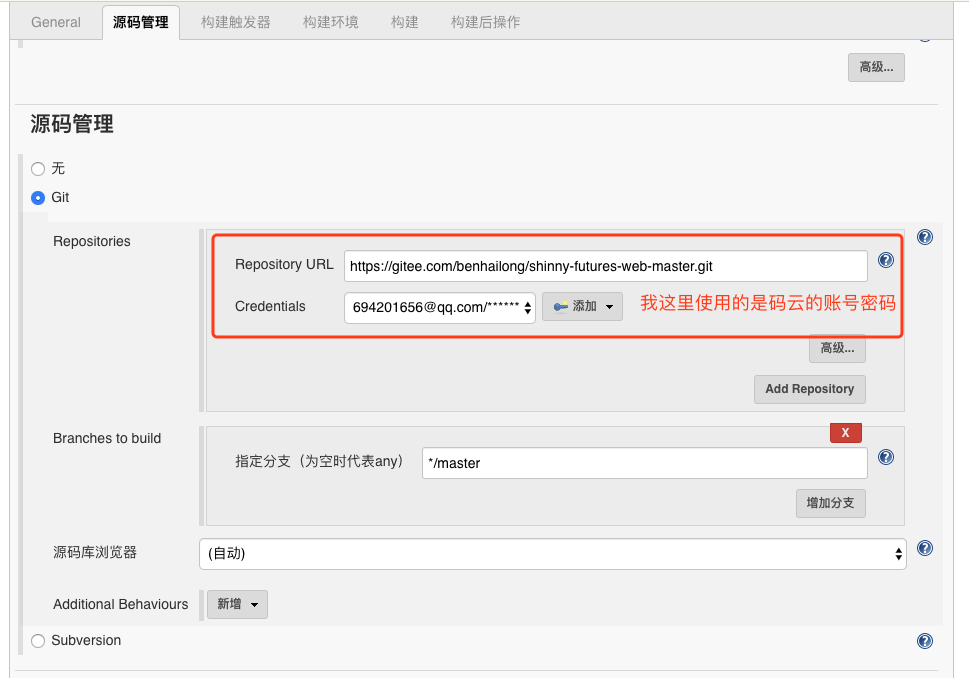Click top 高级... button above 源码管理

pos(876,67)
